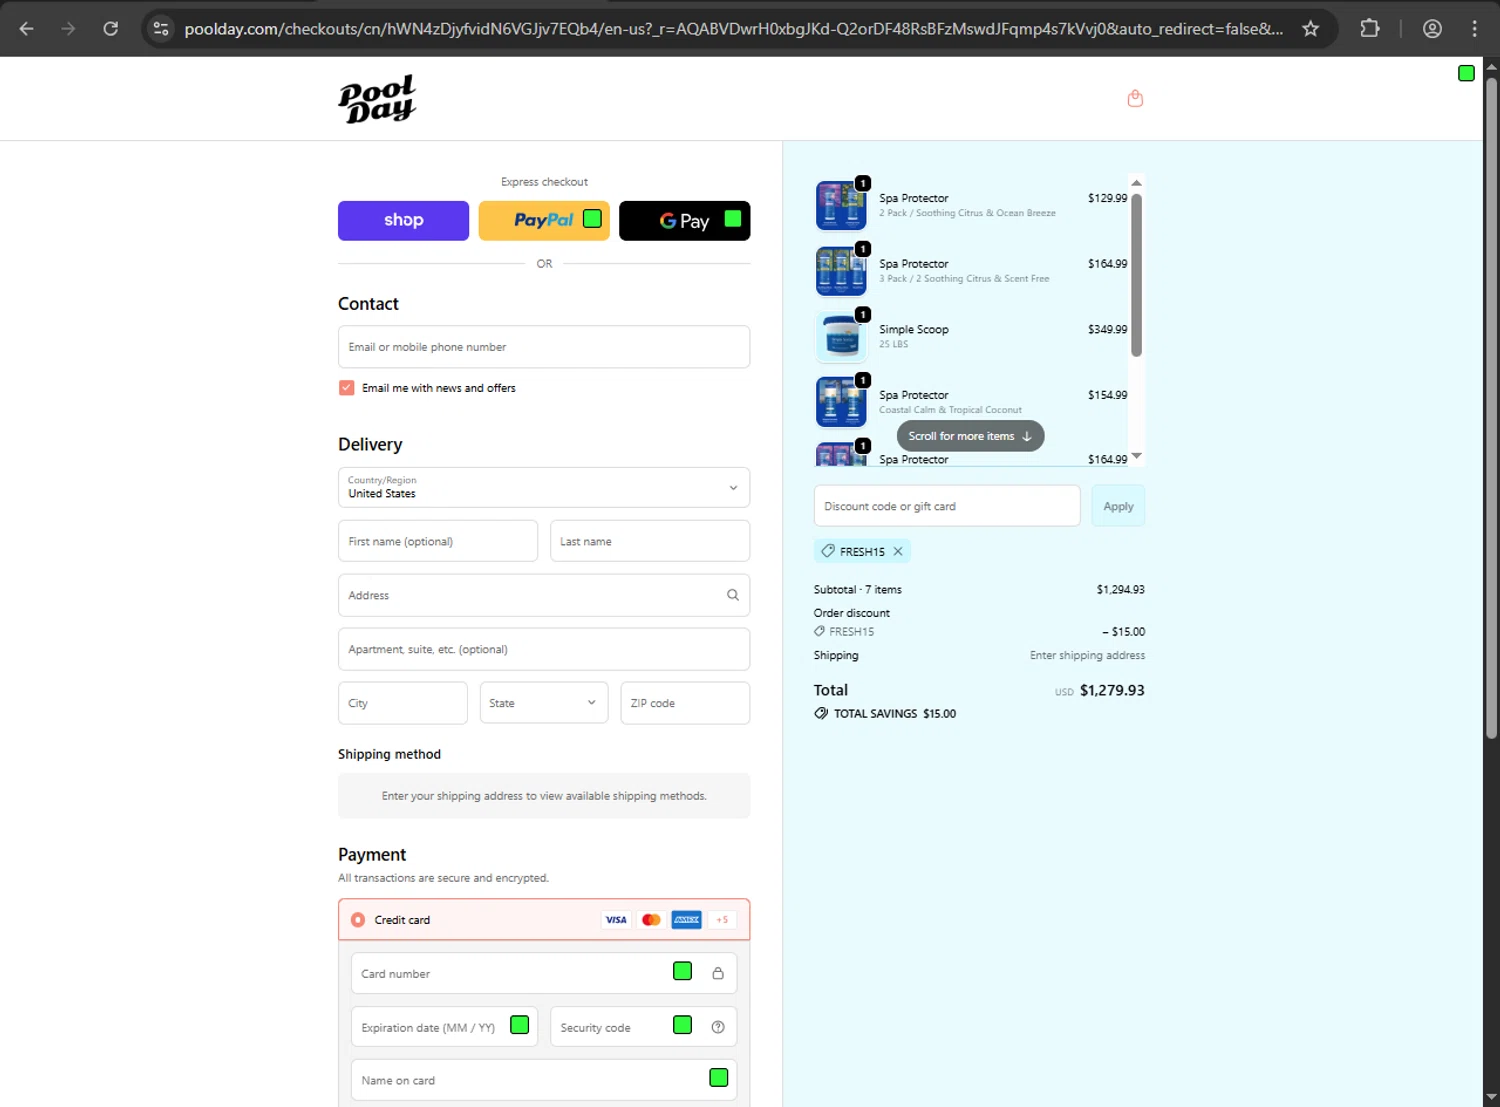Click the Address input field
The height and width of the screenshot is (1107, 1500).
click(544, 595)
